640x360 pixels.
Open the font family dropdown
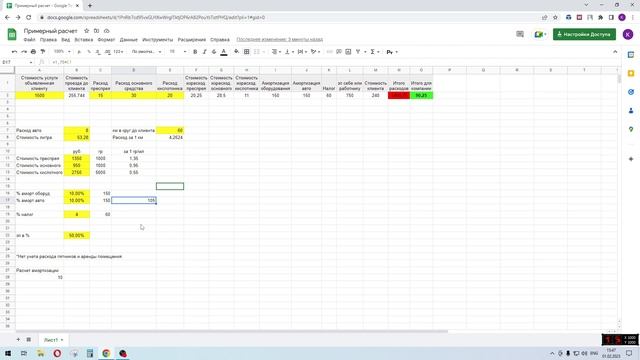tap(147, 52)
